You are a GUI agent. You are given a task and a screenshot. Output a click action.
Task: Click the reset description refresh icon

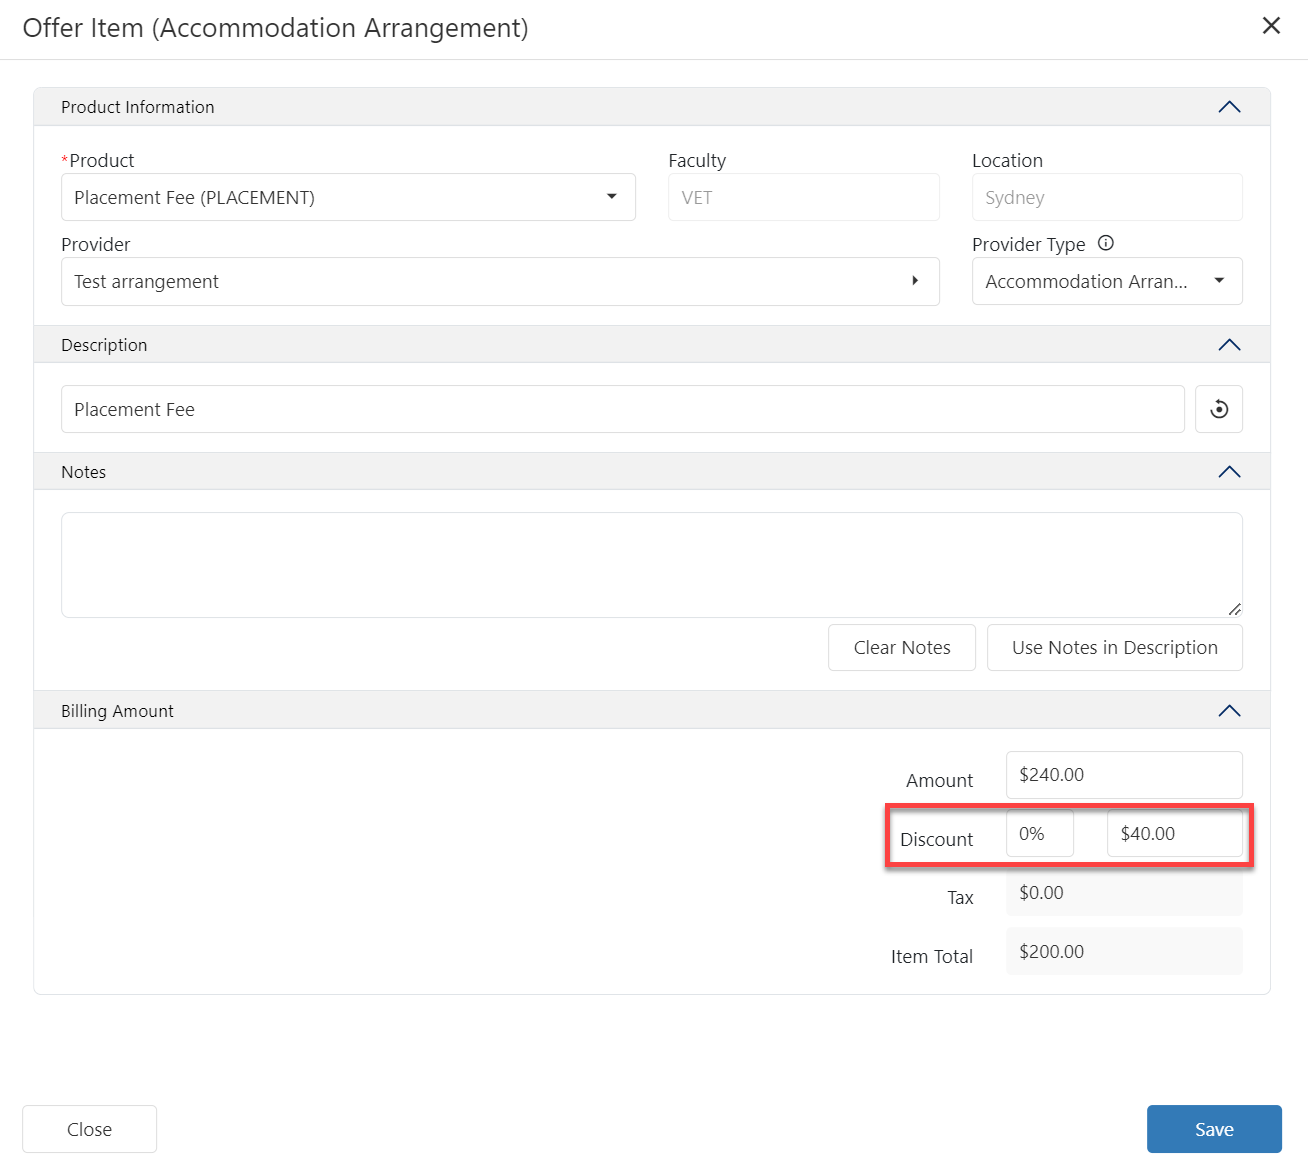coord(1218,409)
